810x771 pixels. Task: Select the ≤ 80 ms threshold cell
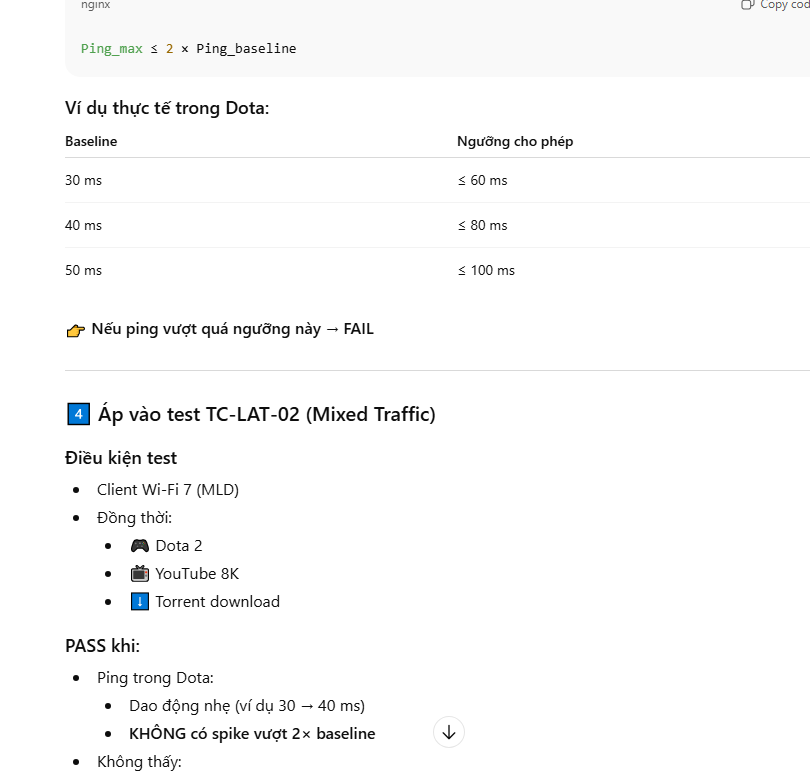point(482,225)
